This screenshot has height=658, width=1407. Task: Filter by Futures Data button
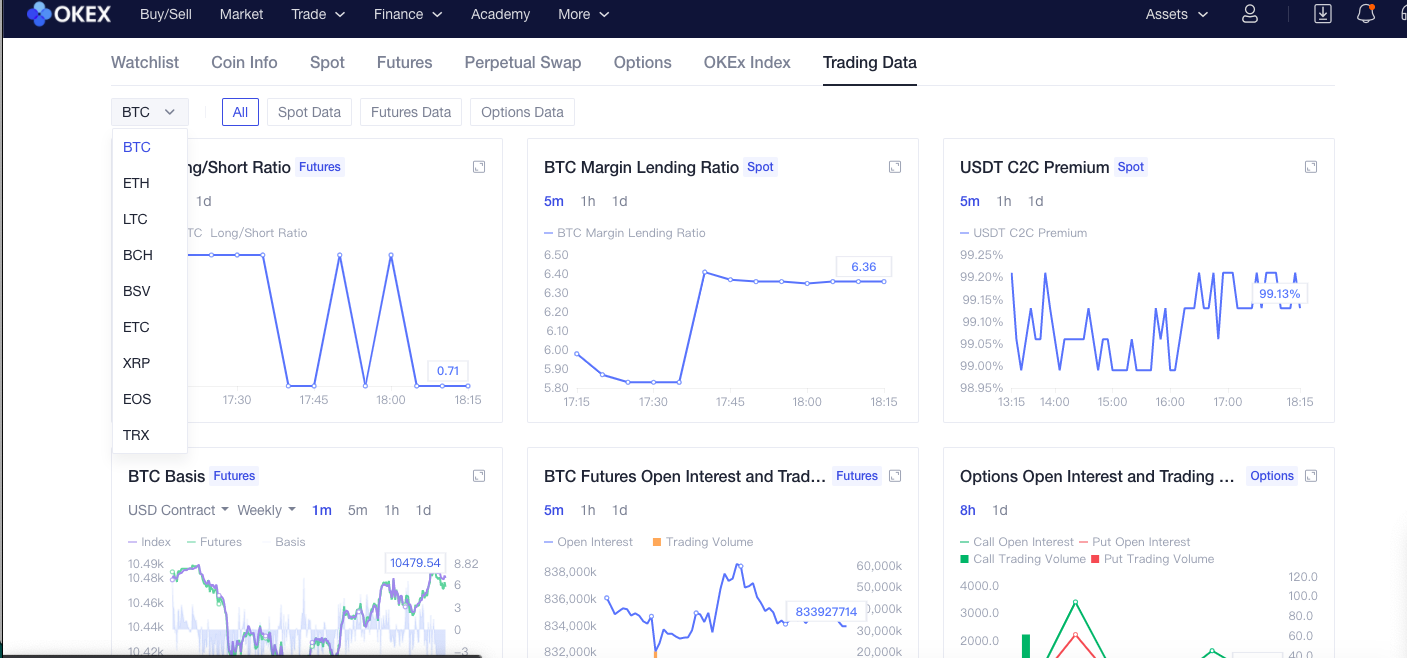click(410, 112)
